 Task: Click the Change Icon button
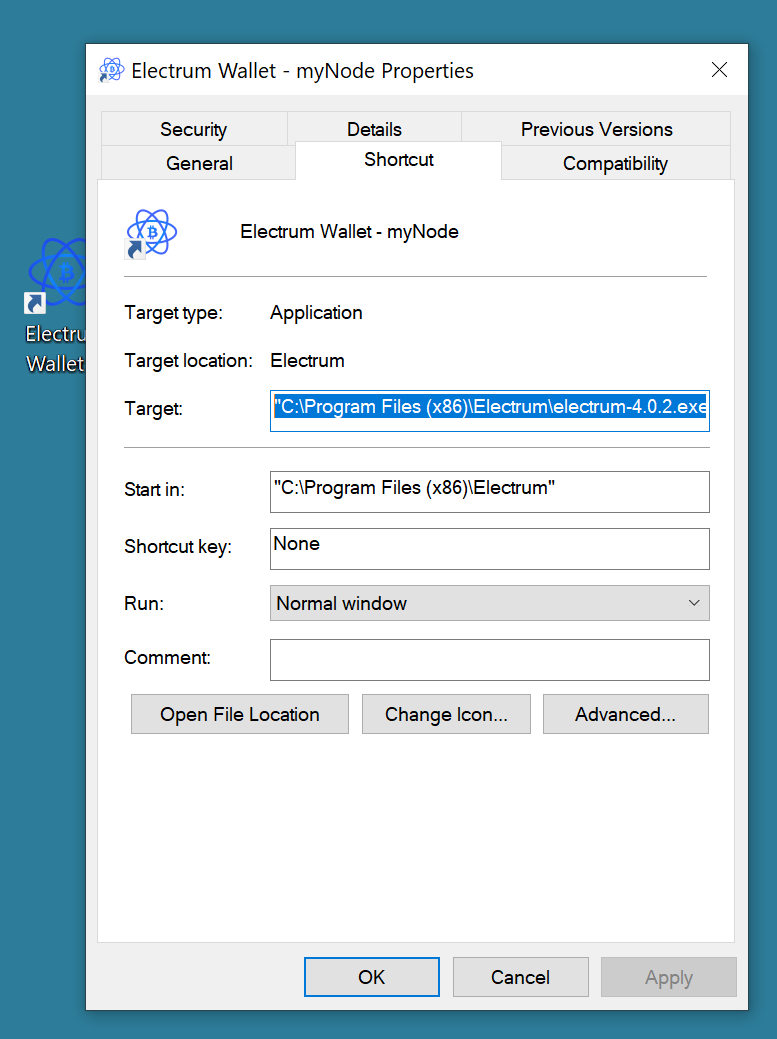tap(446, 714)
